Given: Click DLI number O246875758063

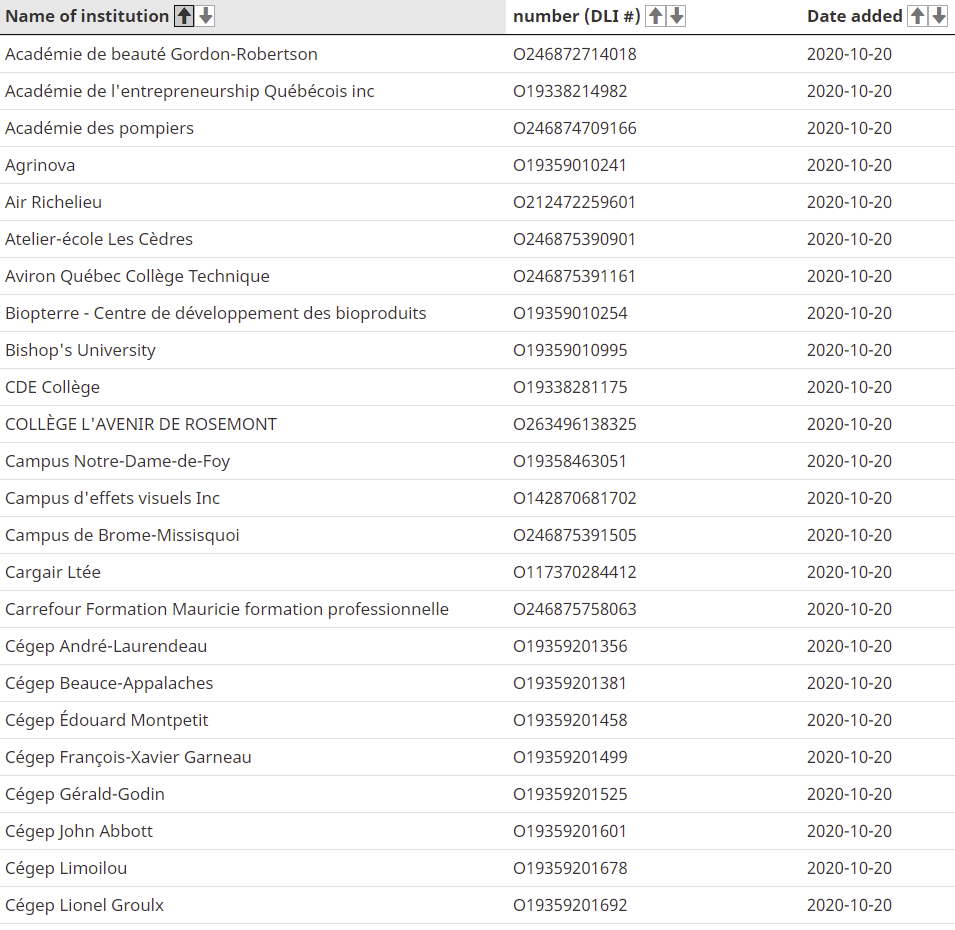Looking at the screenshot, I should pos(574,610).
